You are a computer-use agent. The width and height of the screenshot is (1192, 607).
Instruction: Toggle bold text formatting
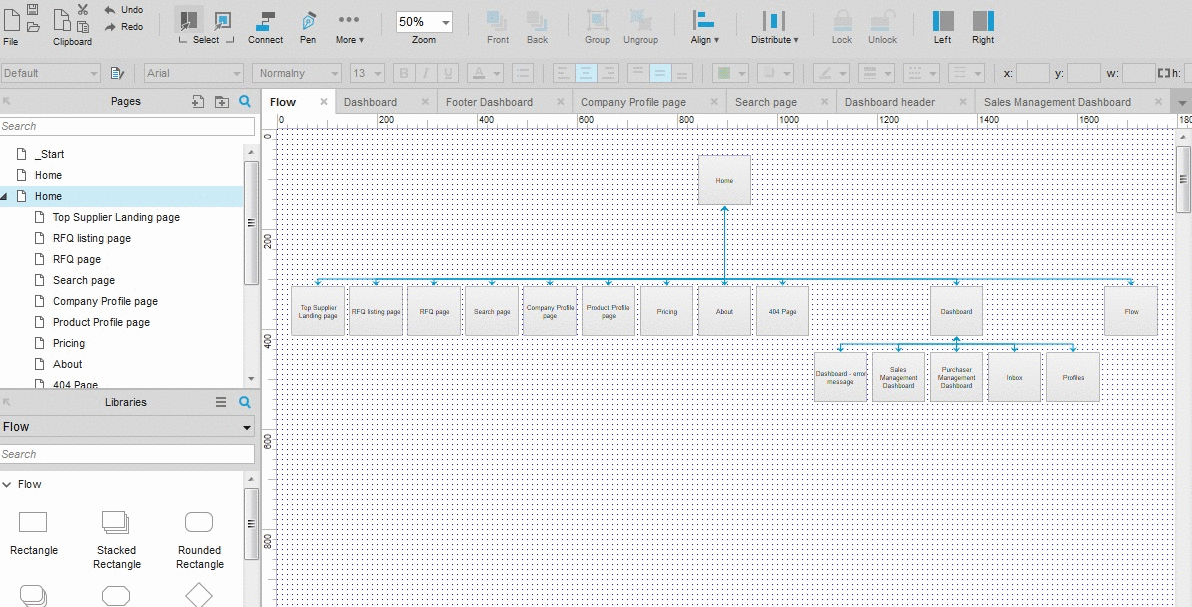401,72
